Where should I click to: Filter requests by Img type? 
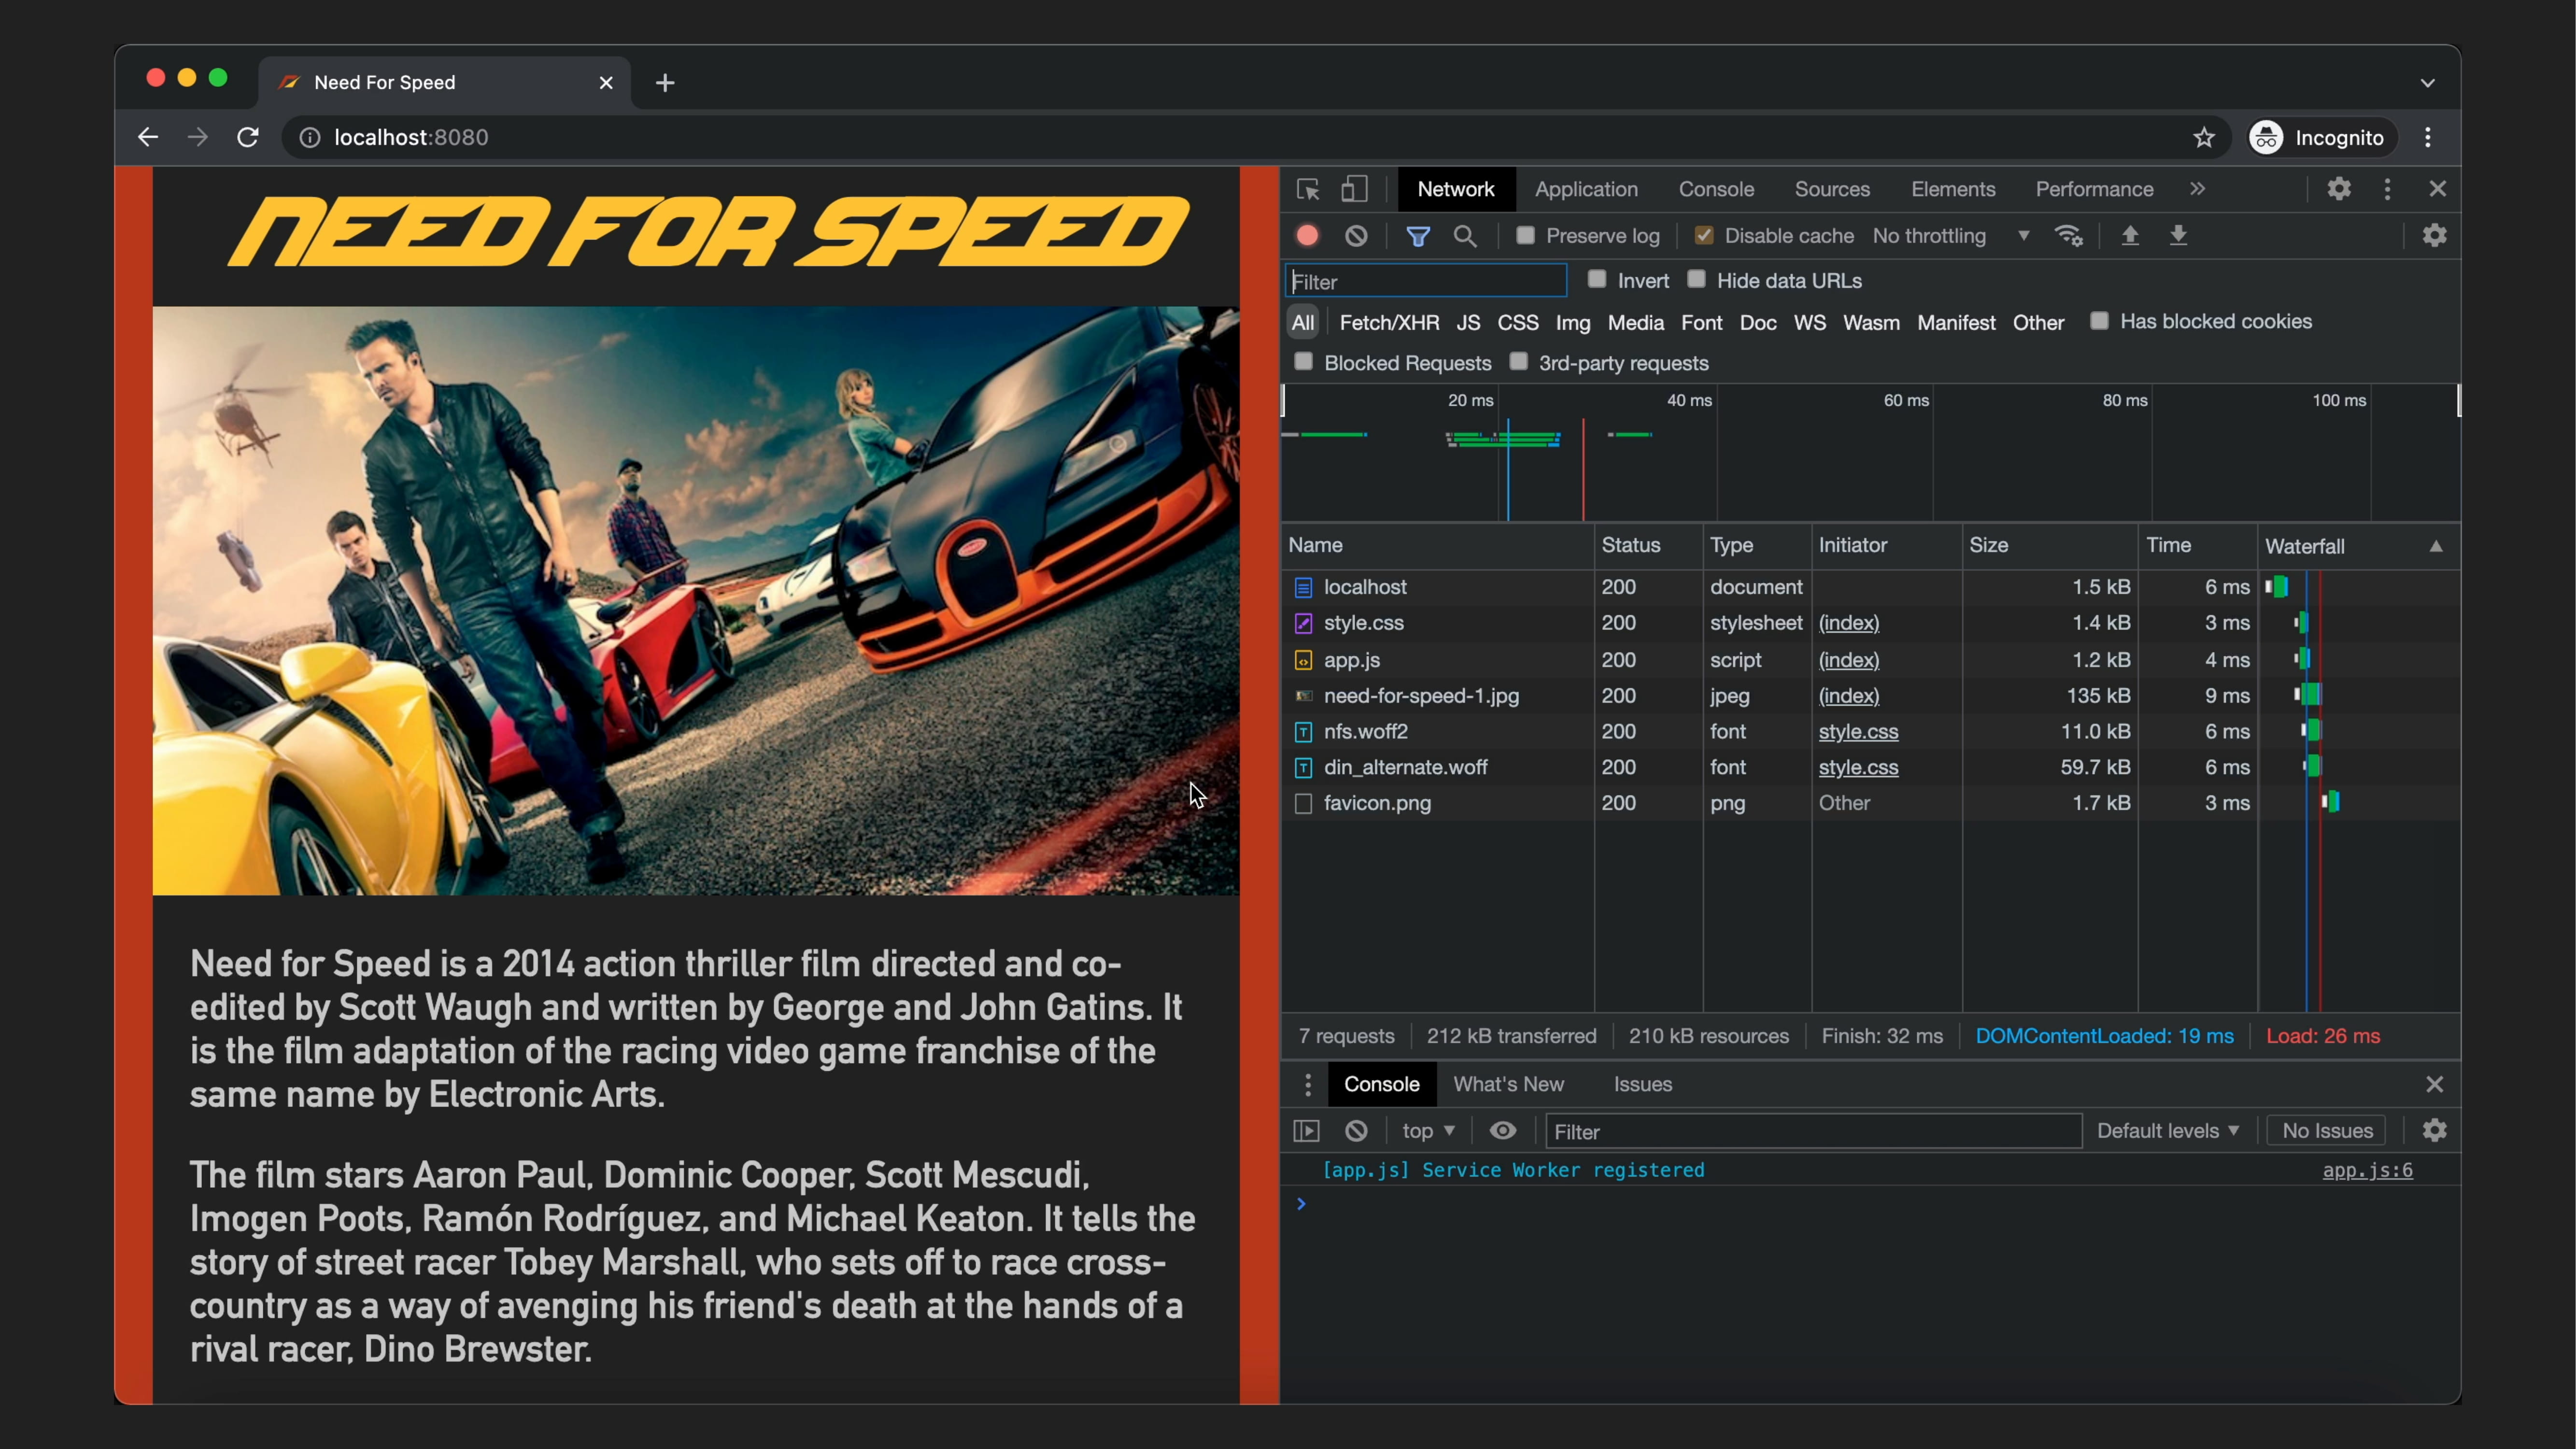click(x=1572, y=322)
